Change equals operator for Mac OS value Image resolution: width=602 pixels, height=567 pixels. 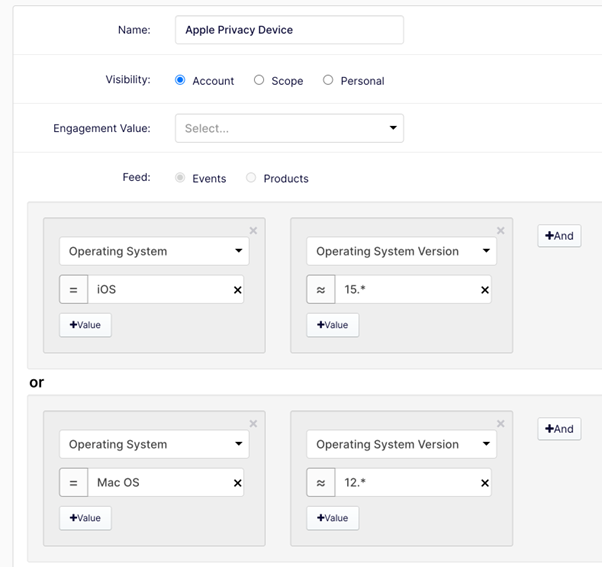coord(73,483)
